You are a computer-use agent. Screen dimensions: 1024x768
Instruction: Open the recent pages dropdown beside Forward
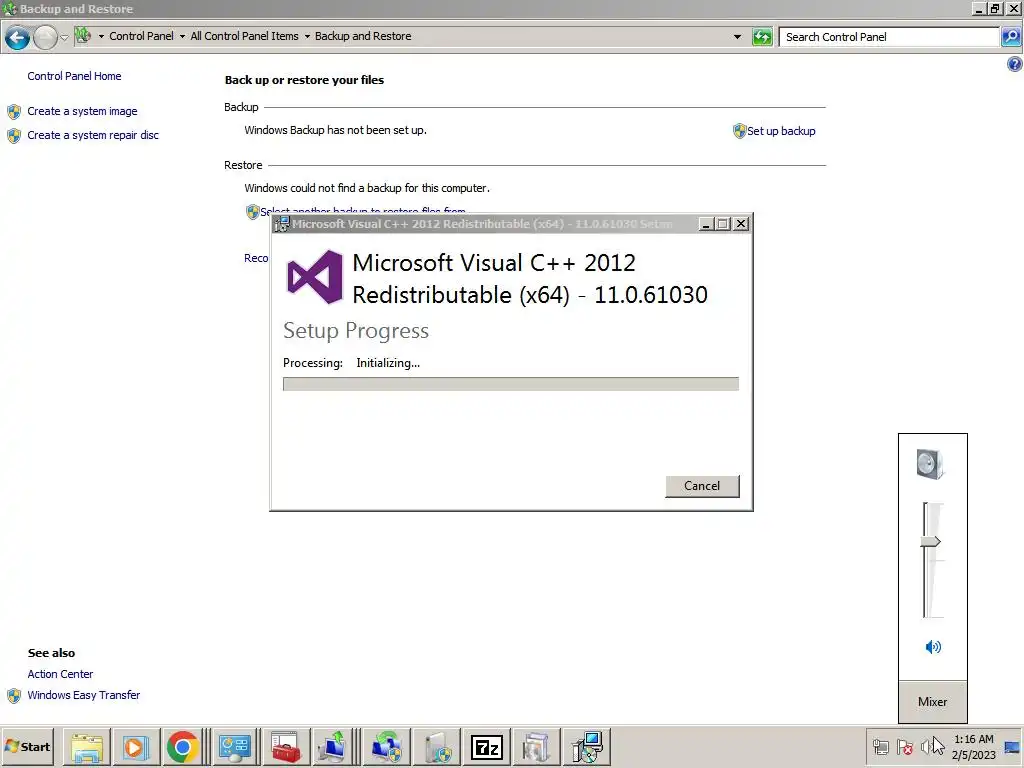pos(64,37)
